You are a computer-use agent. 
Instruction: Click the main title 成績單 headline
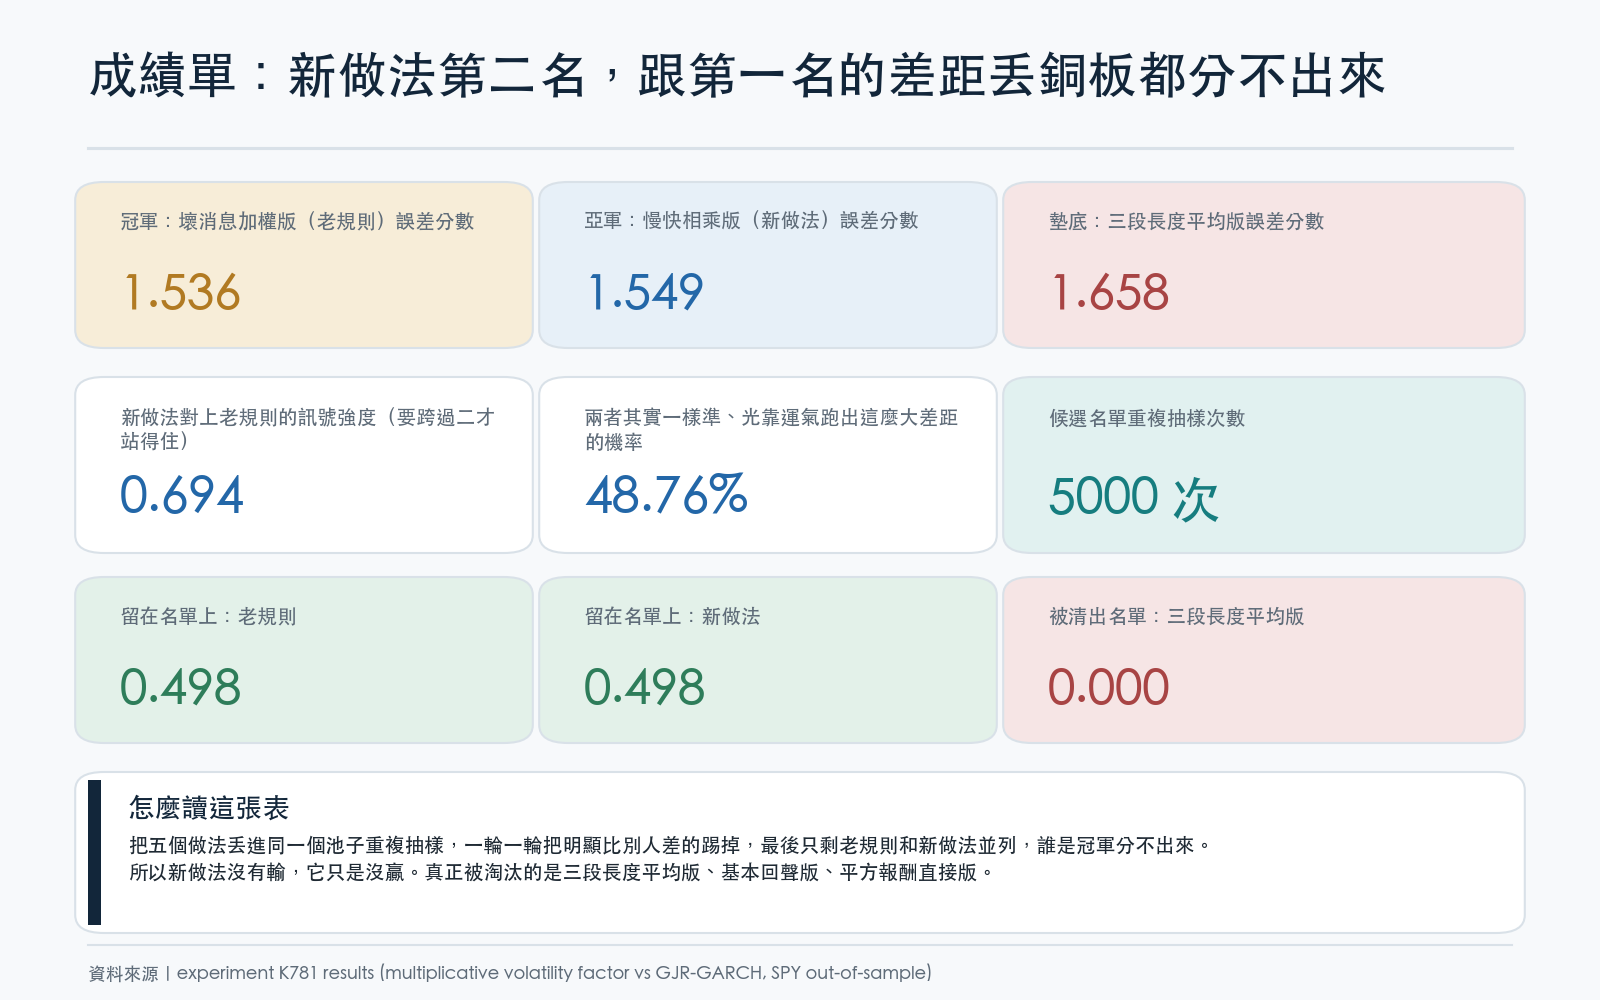coord(737,76)
